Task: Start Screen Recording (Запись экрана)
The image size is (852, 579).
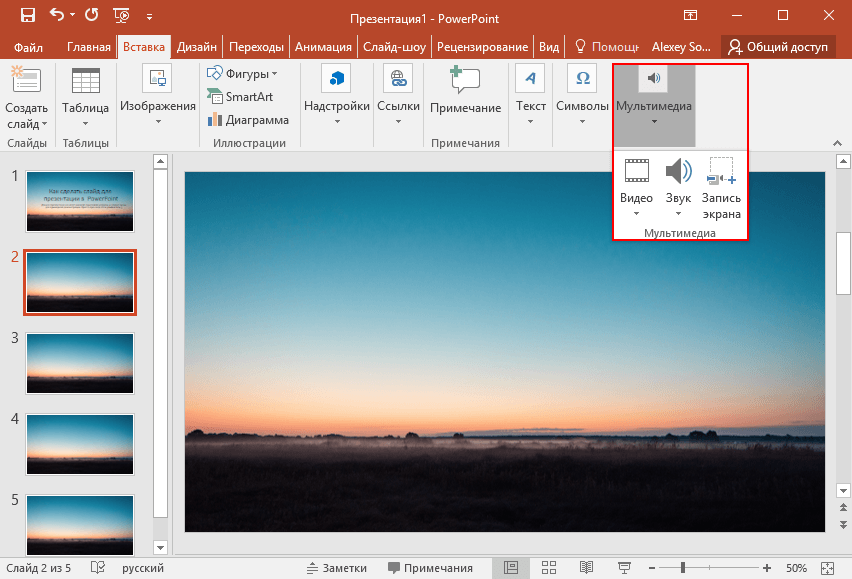Action: pyautogui.click(x=721, y=180)
